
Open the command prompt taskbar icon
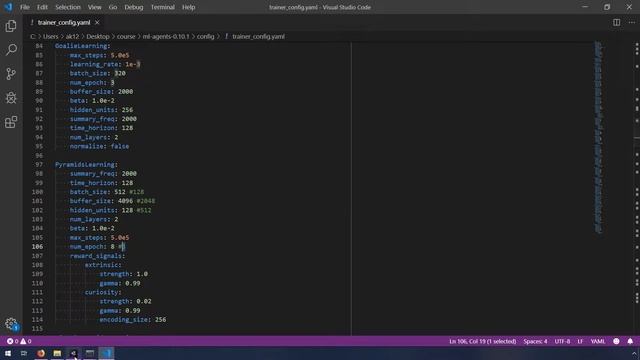(90, 353)
